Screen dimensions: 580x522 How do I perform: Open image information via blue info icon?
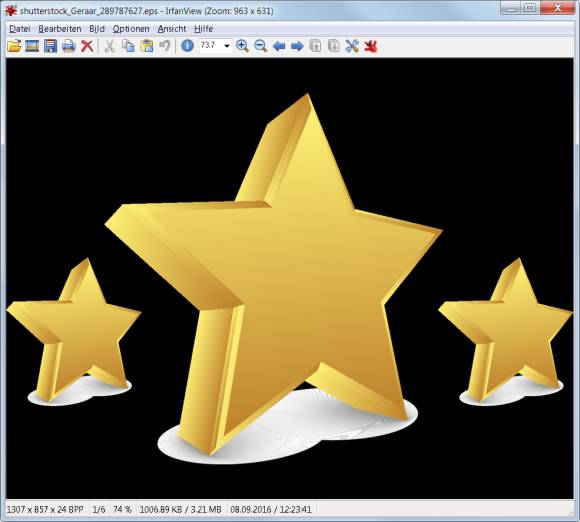point(188,46)
